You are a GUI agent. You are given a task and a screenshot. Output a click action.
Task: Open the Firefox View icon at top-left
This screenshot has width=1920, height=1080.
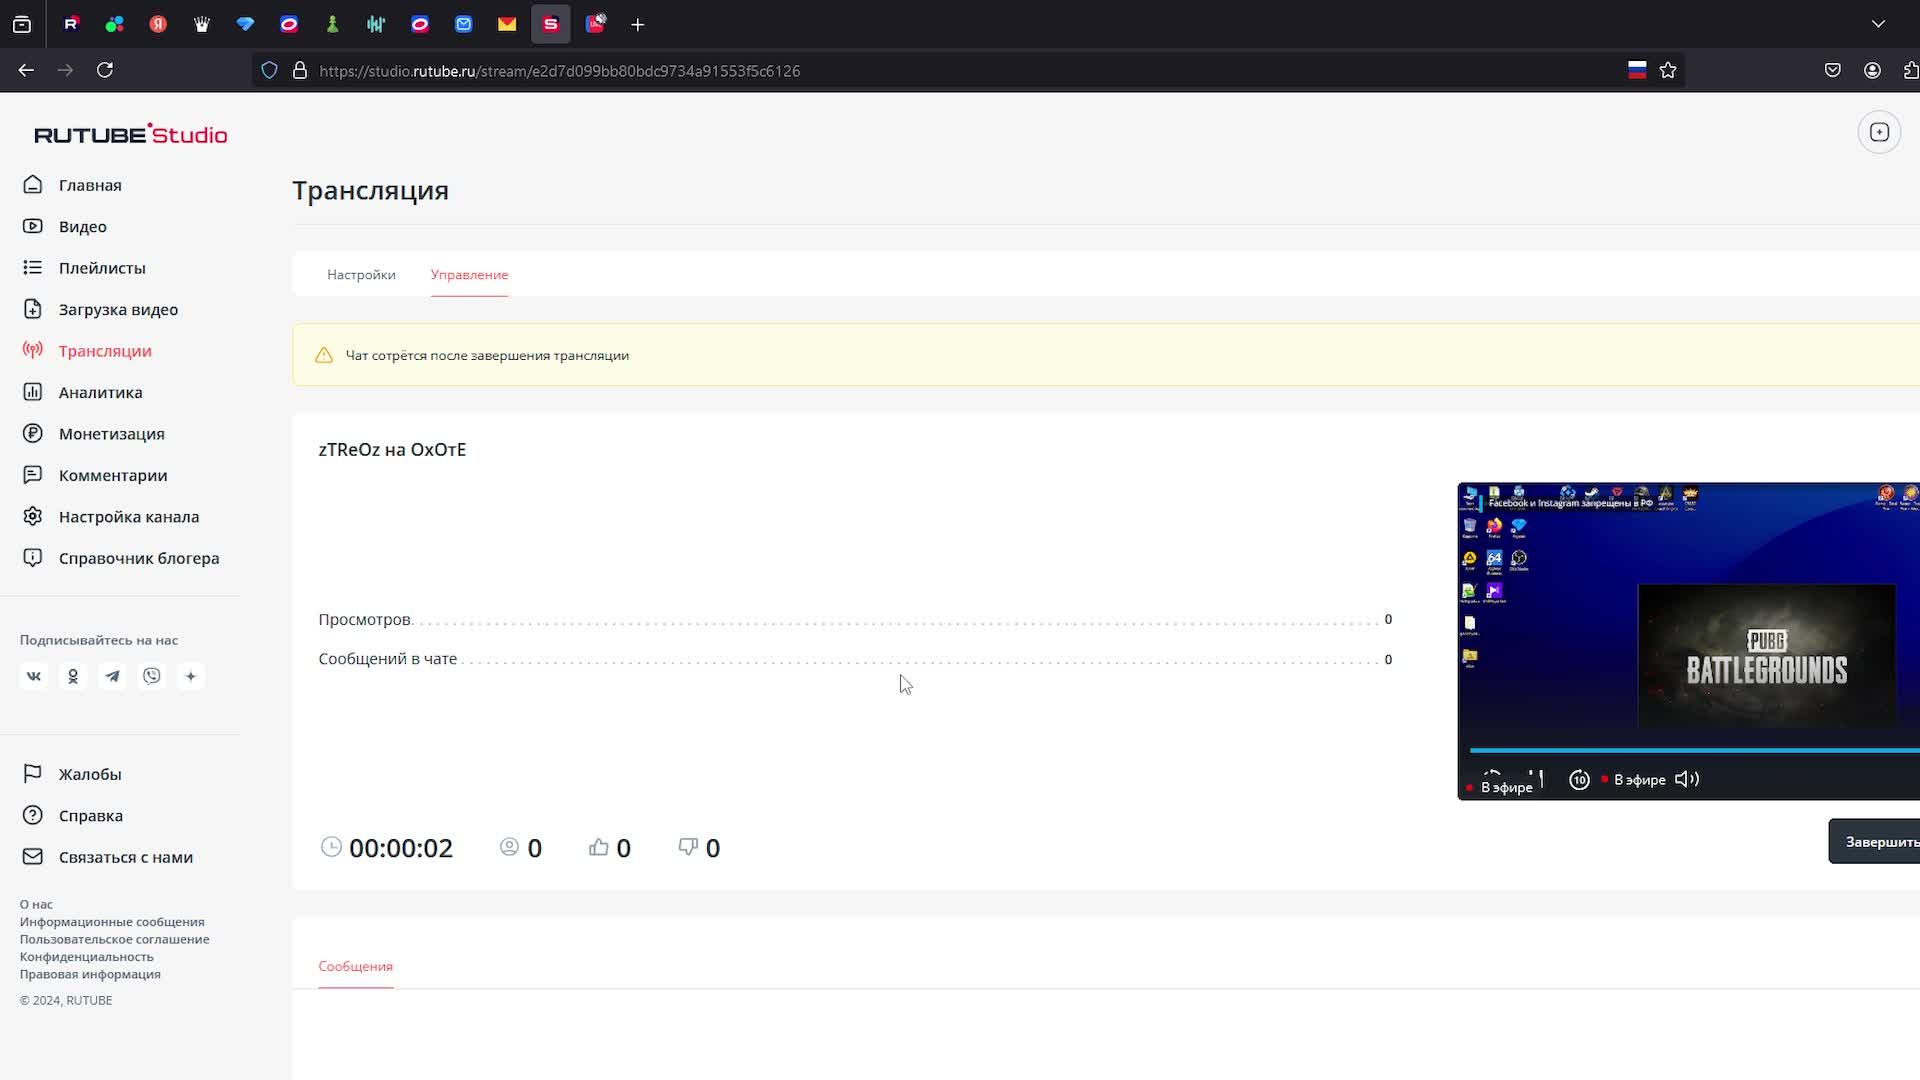click(22, 24)
